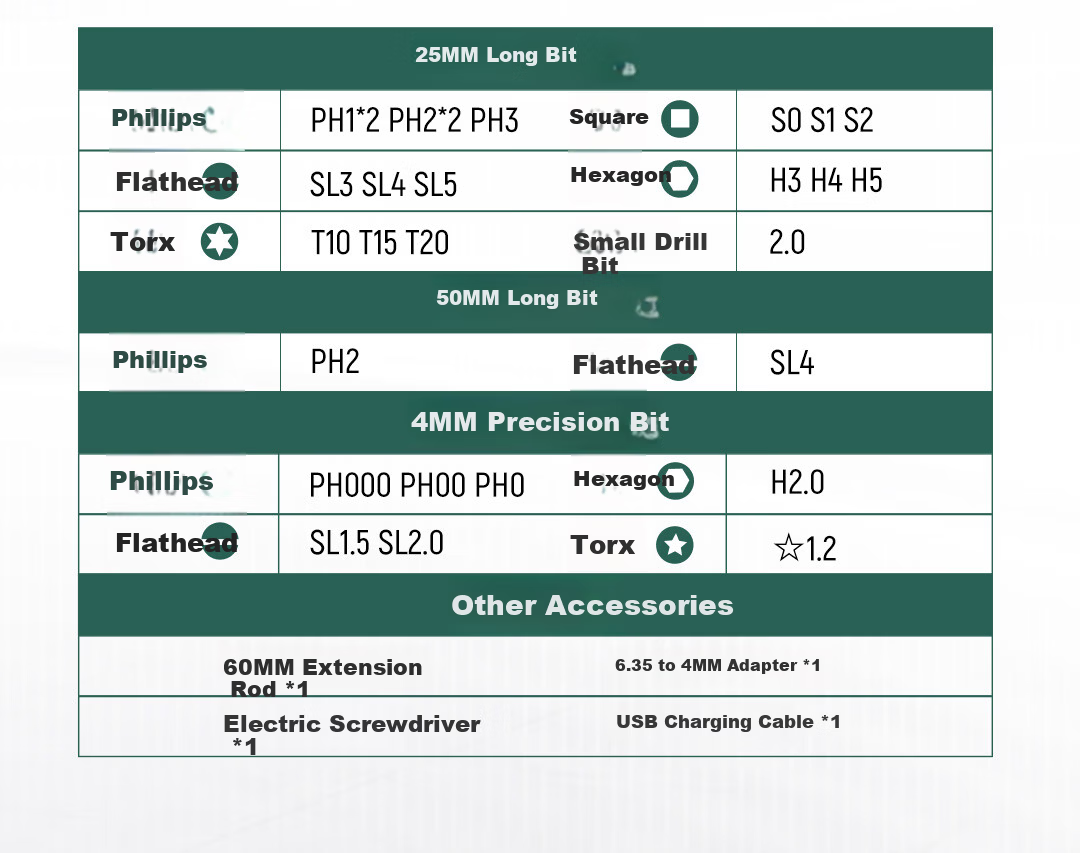Click the 60MM Extension Rod entry

pyautogui.click(x=322, y=677)
